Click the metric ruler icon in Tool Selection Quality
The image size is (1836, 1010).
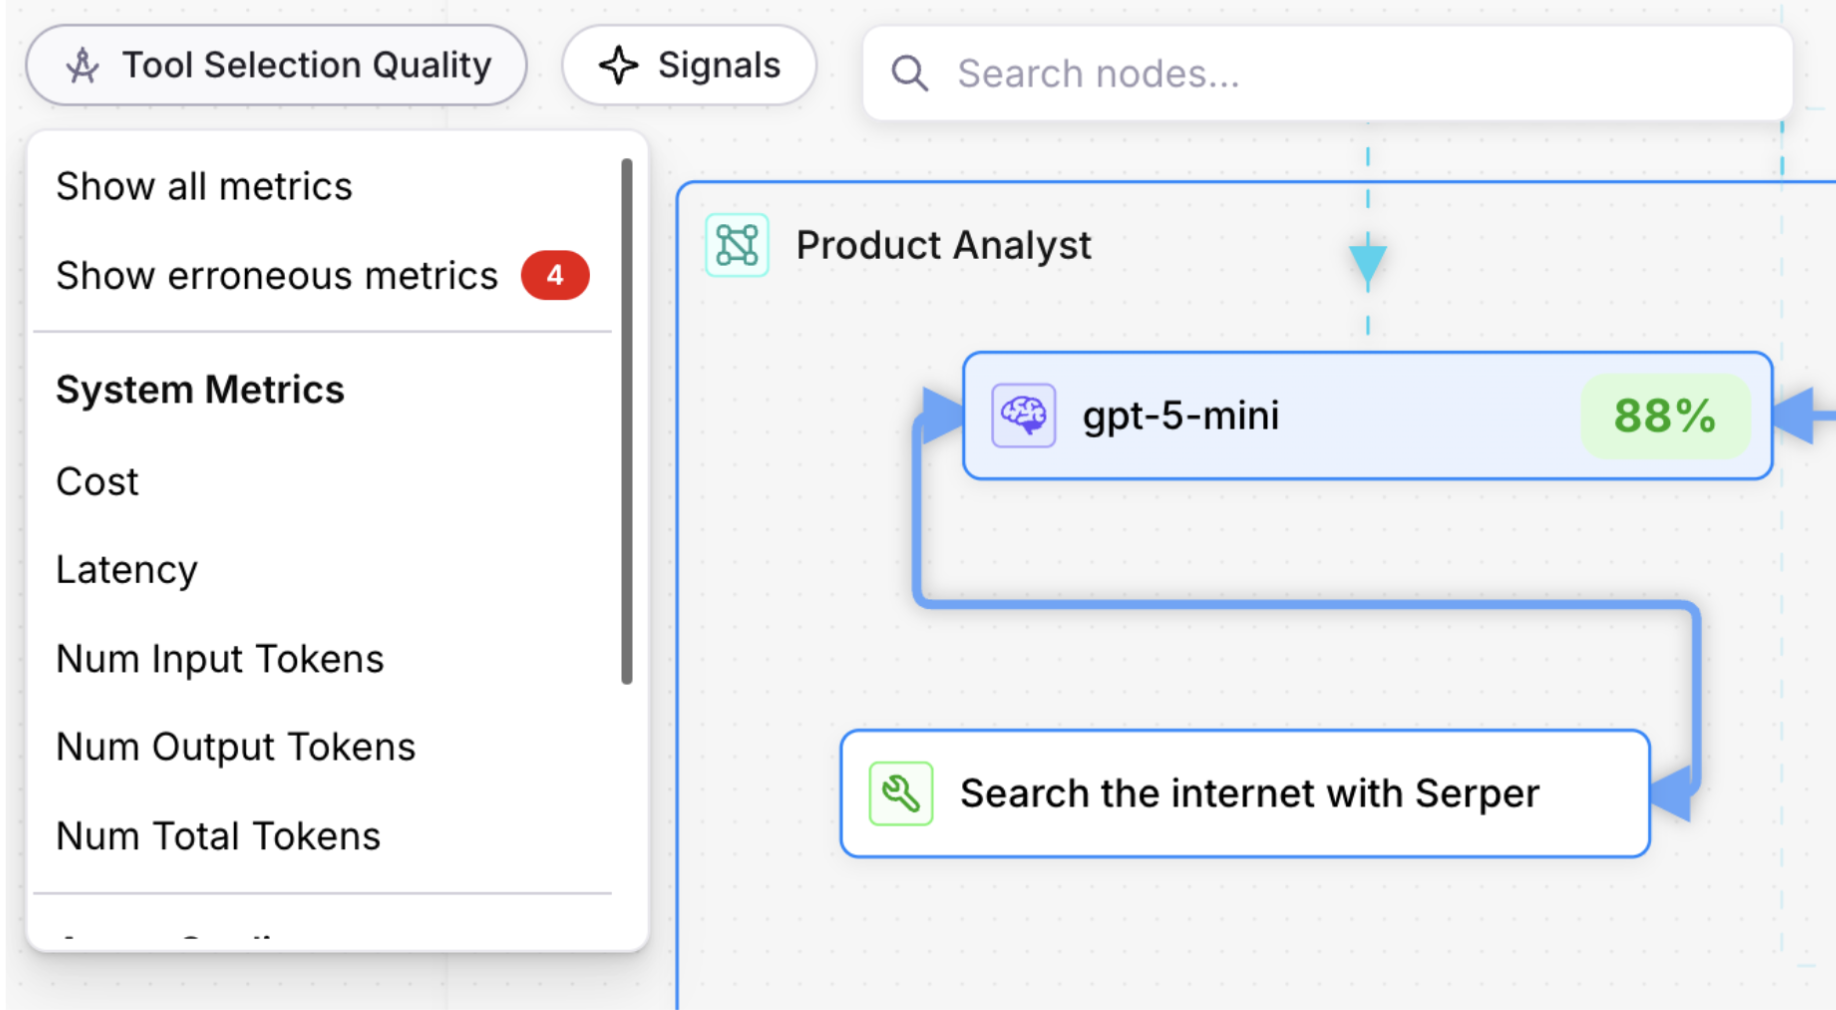coord(82,64)
